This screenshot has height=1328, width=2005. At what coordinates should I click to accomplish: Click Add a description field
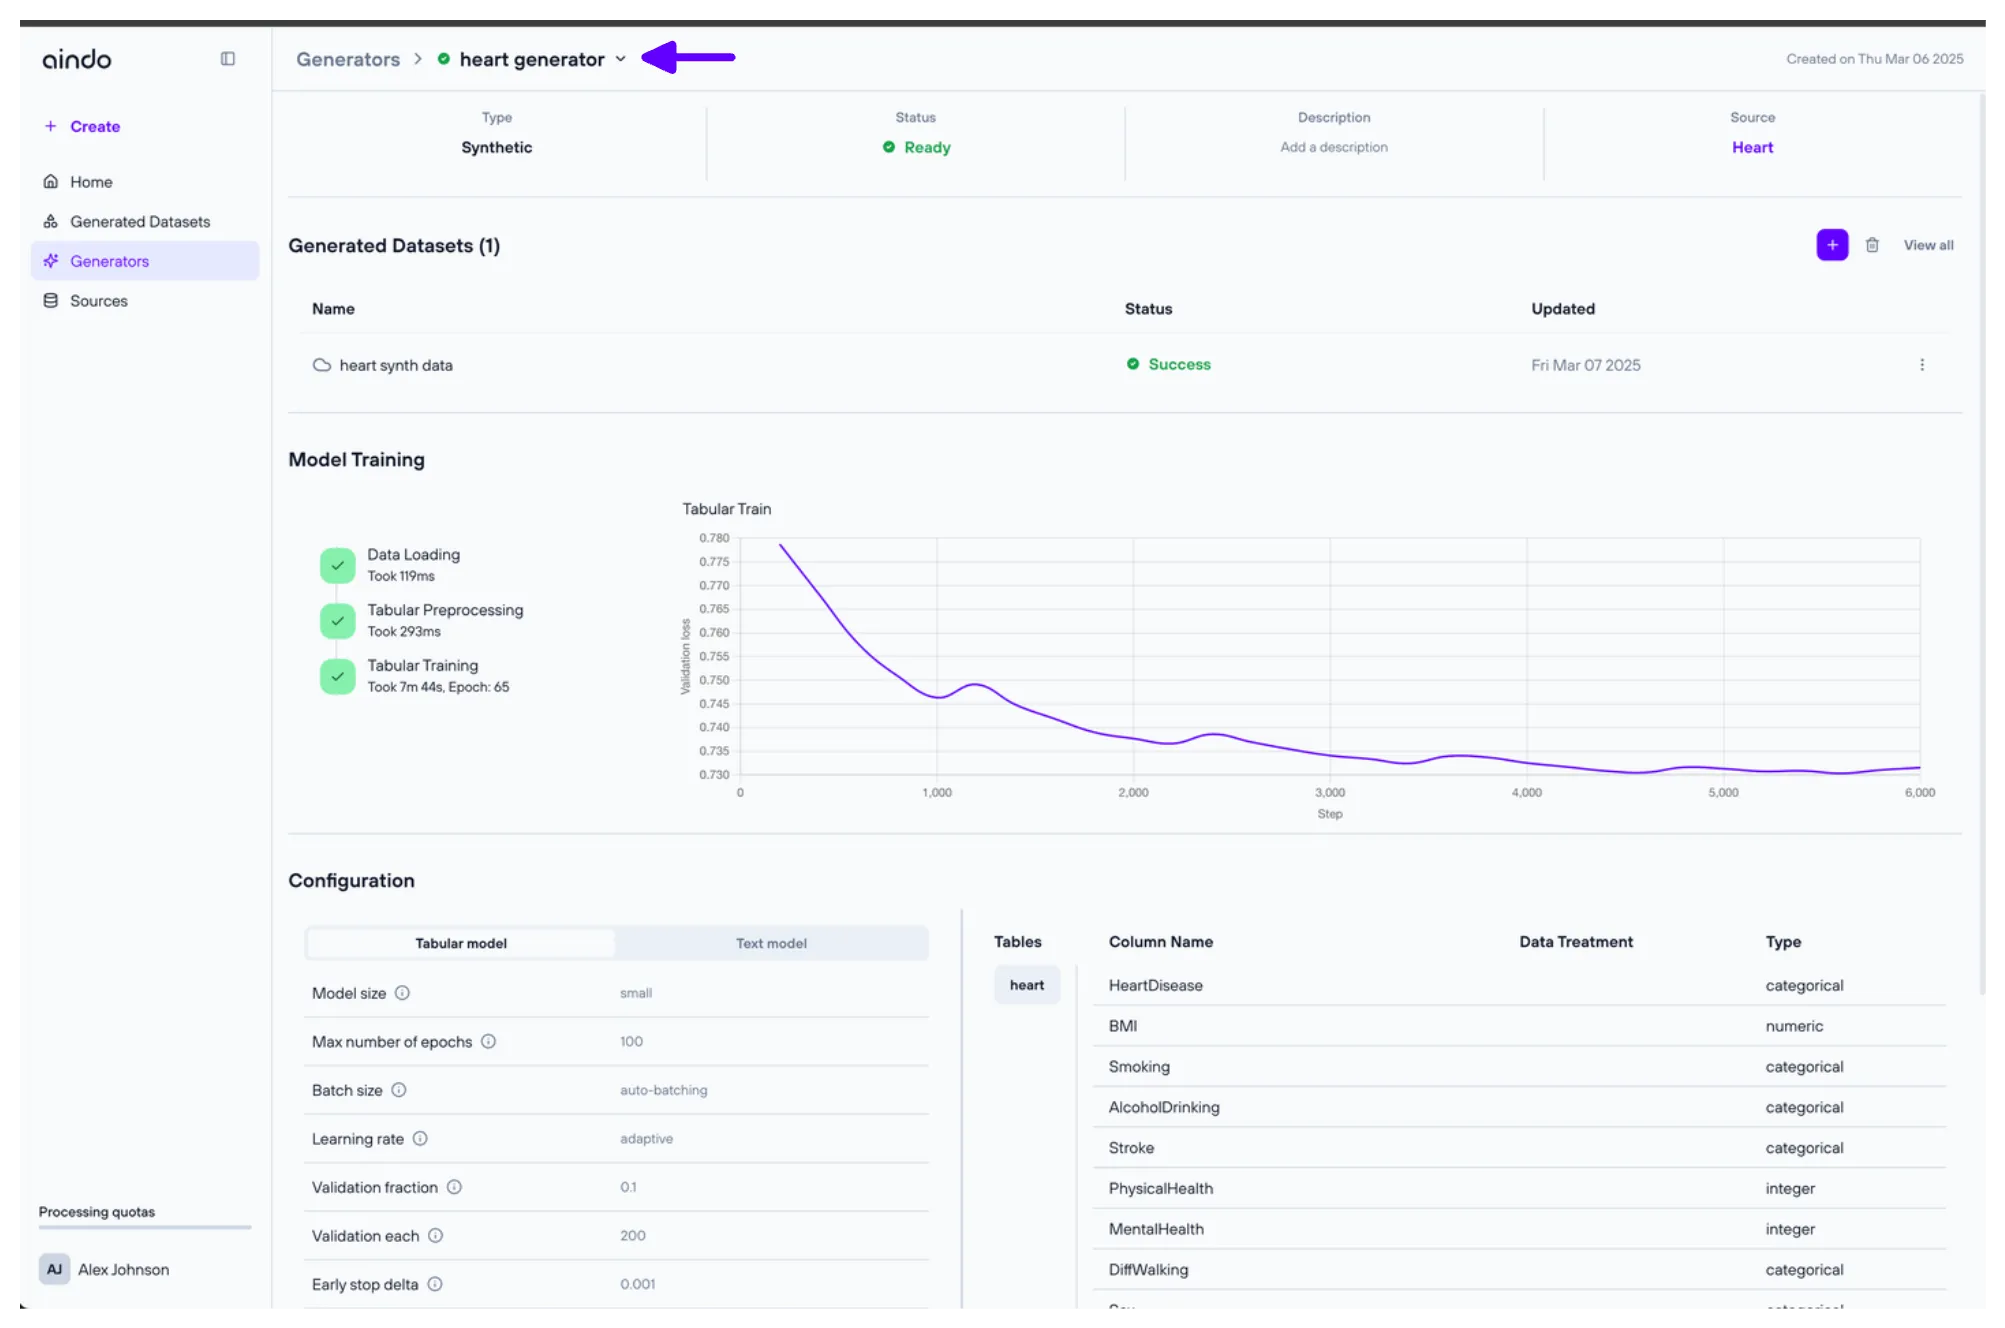1333,147
